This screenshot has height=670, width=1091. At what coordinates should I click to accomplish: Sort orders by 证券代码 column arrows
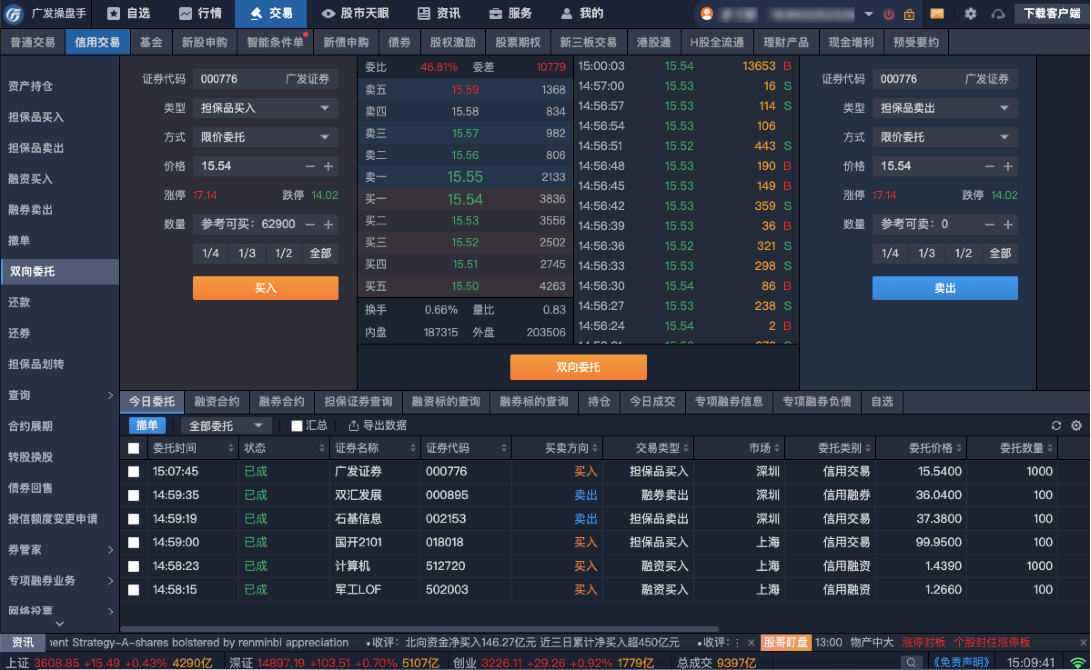[503, 449]
